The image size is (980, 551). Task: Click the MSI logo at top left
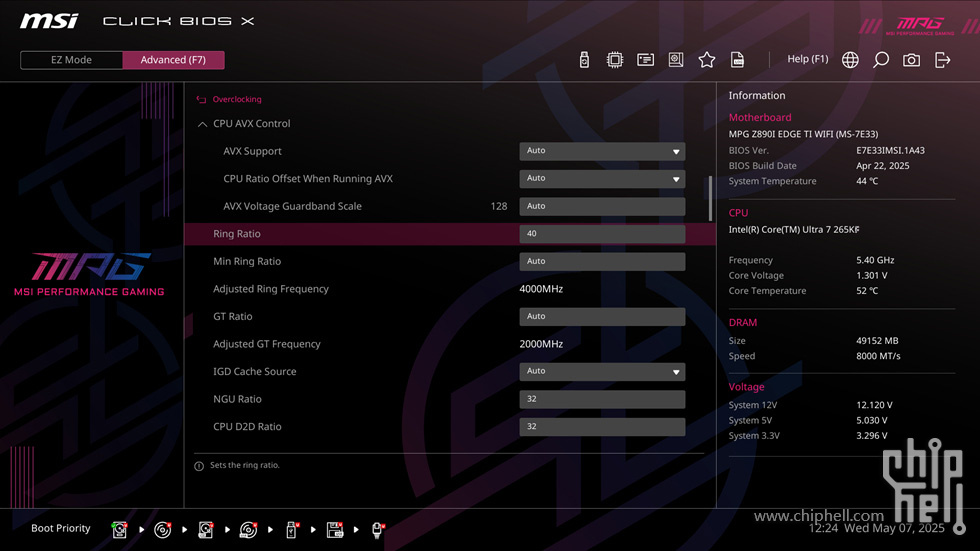[49, 21]
